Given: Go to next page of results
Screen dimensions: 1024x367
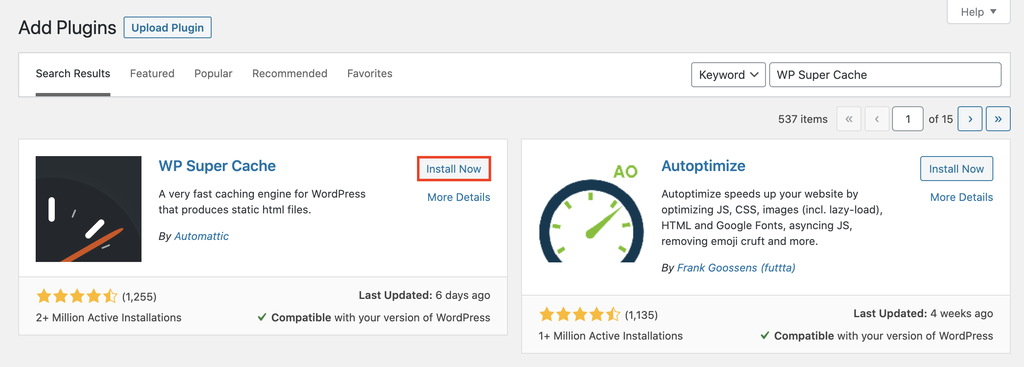Looking at the screenshot, I should (970, 119).
